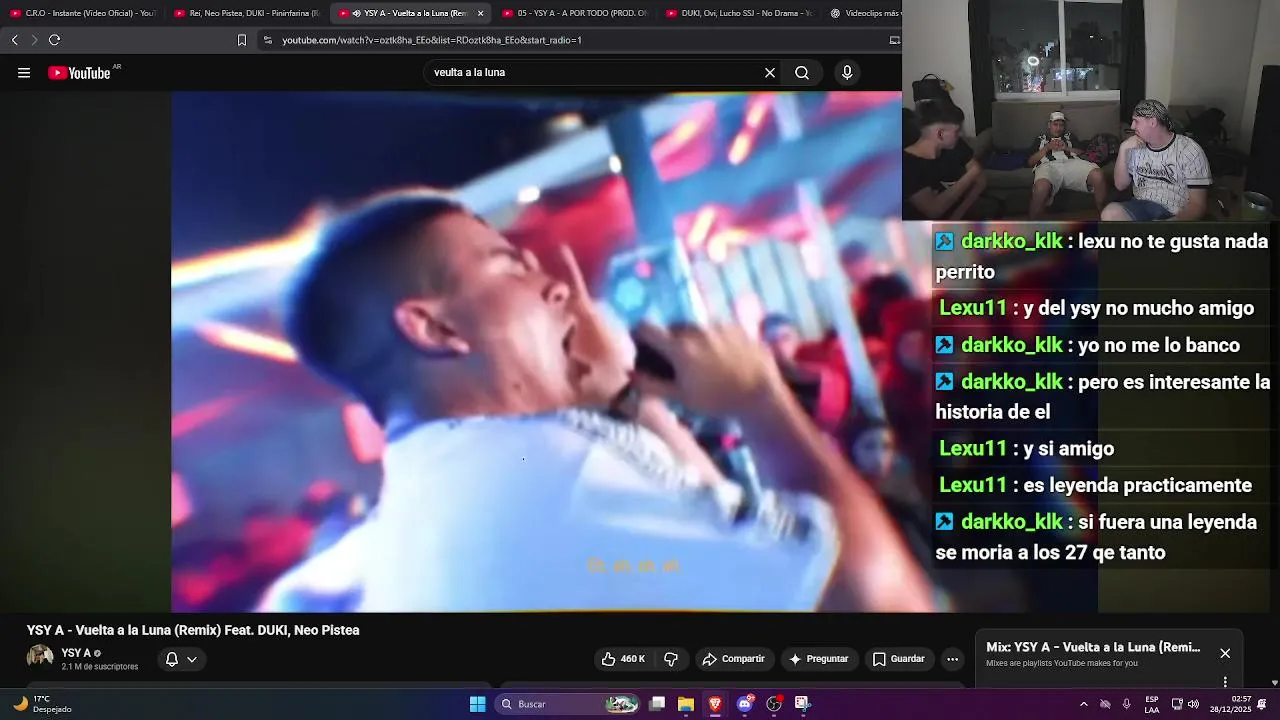Screen dimensions: 1280x720
Task: Go to YouTube home via logo
Action: point(80,73)
